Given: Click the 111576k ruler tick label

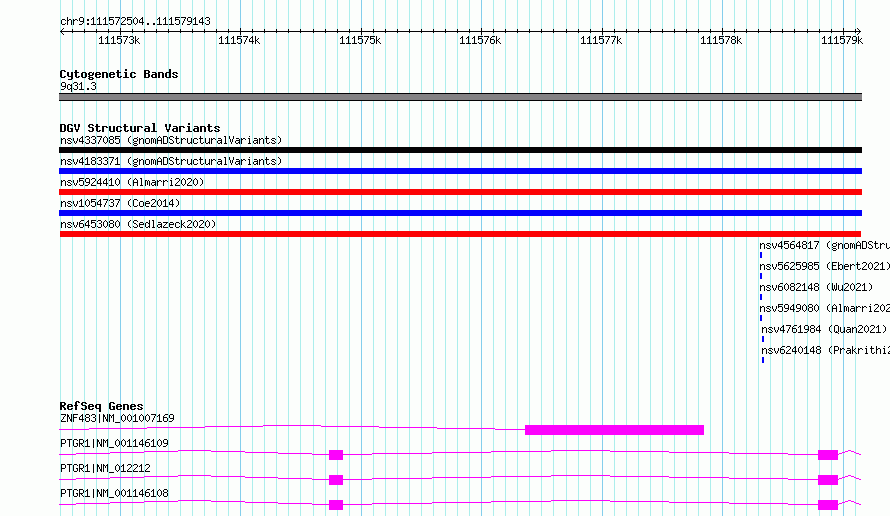Looking at the screenshot, I should [x=480, y=40].
